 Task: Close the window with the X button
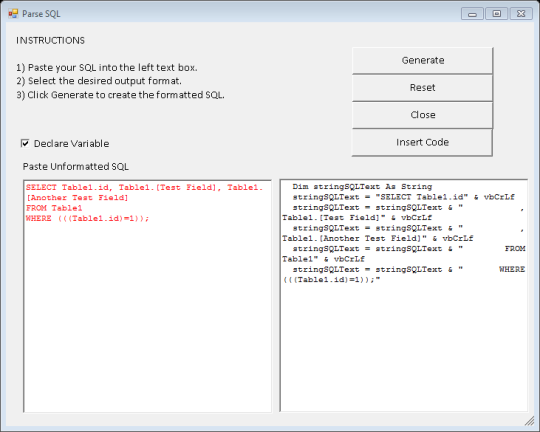pos(521,14)
